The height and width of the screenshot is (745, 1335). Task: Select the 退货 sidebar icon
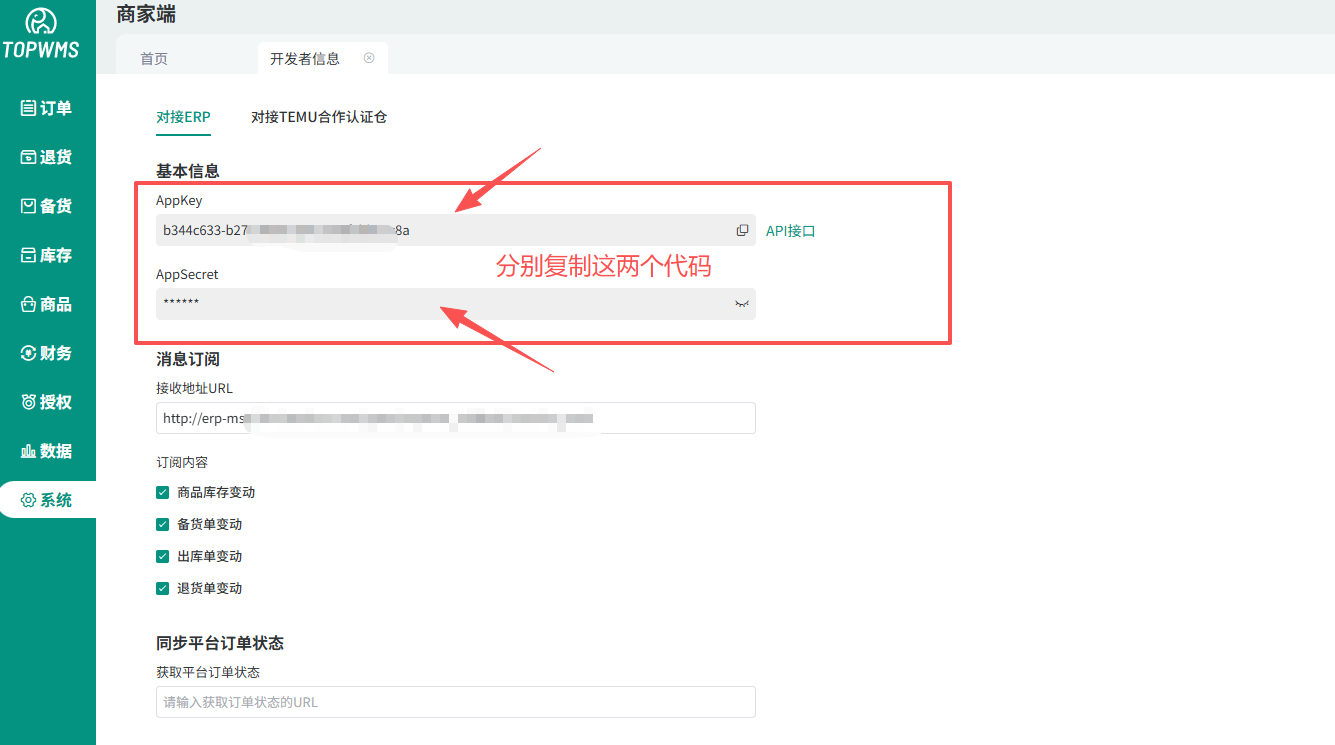click(x=47, y=156)
